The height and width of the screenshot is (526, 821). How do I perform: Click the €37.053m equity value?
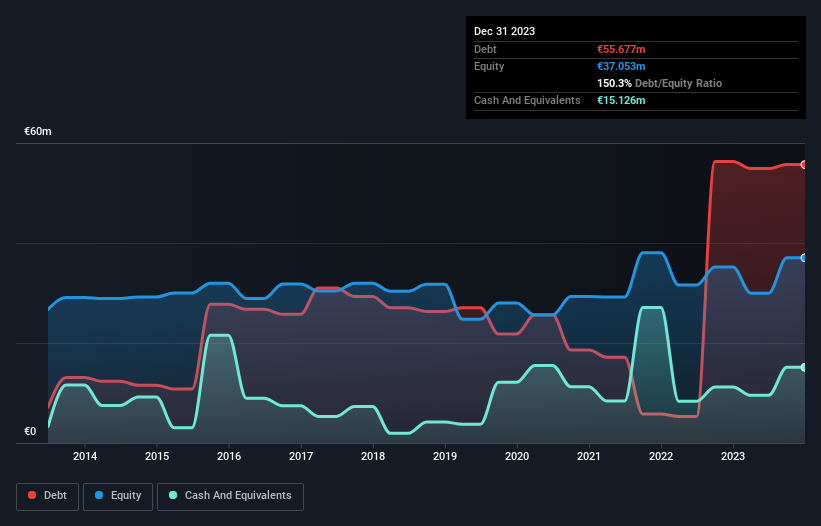coord(621,66)
